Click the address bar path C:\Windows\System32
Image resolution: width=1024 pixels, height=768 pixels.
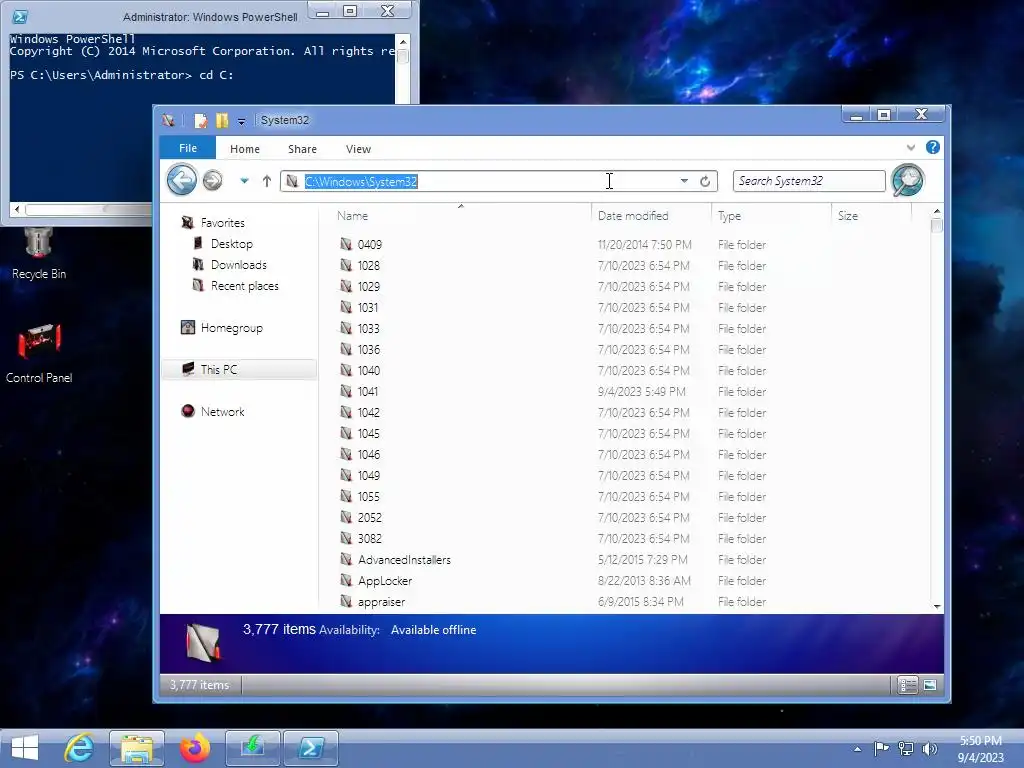click(x=361, y=182)
